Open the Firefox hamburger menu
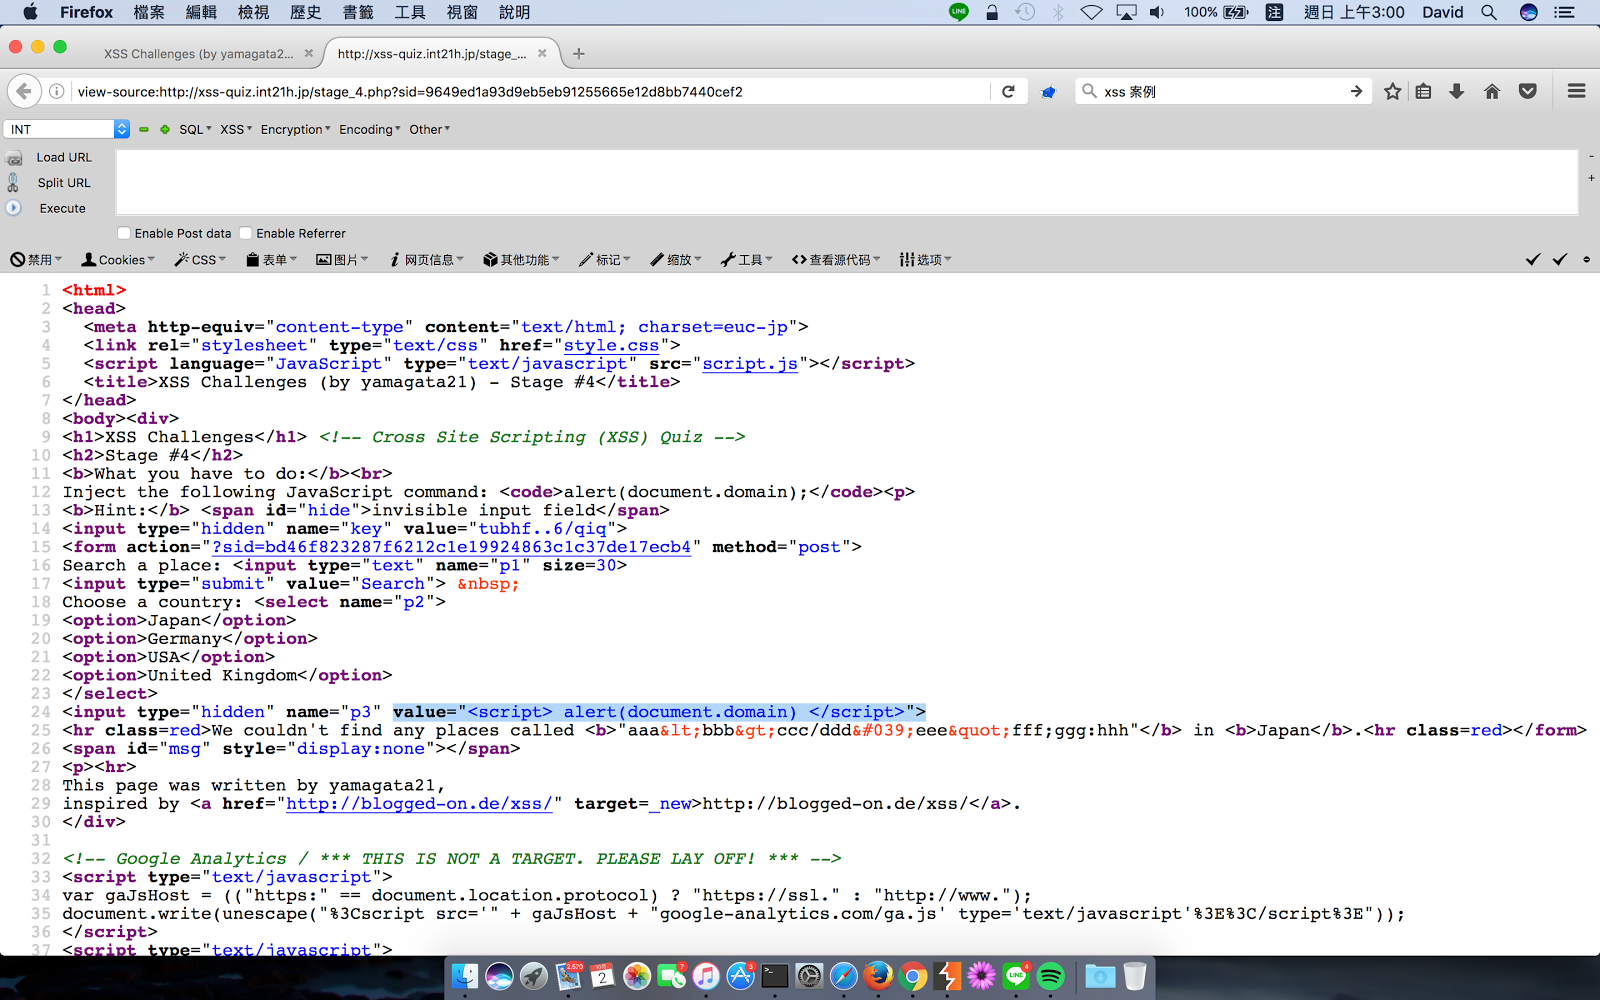 pyautogui.click(x=1577, y=91)
